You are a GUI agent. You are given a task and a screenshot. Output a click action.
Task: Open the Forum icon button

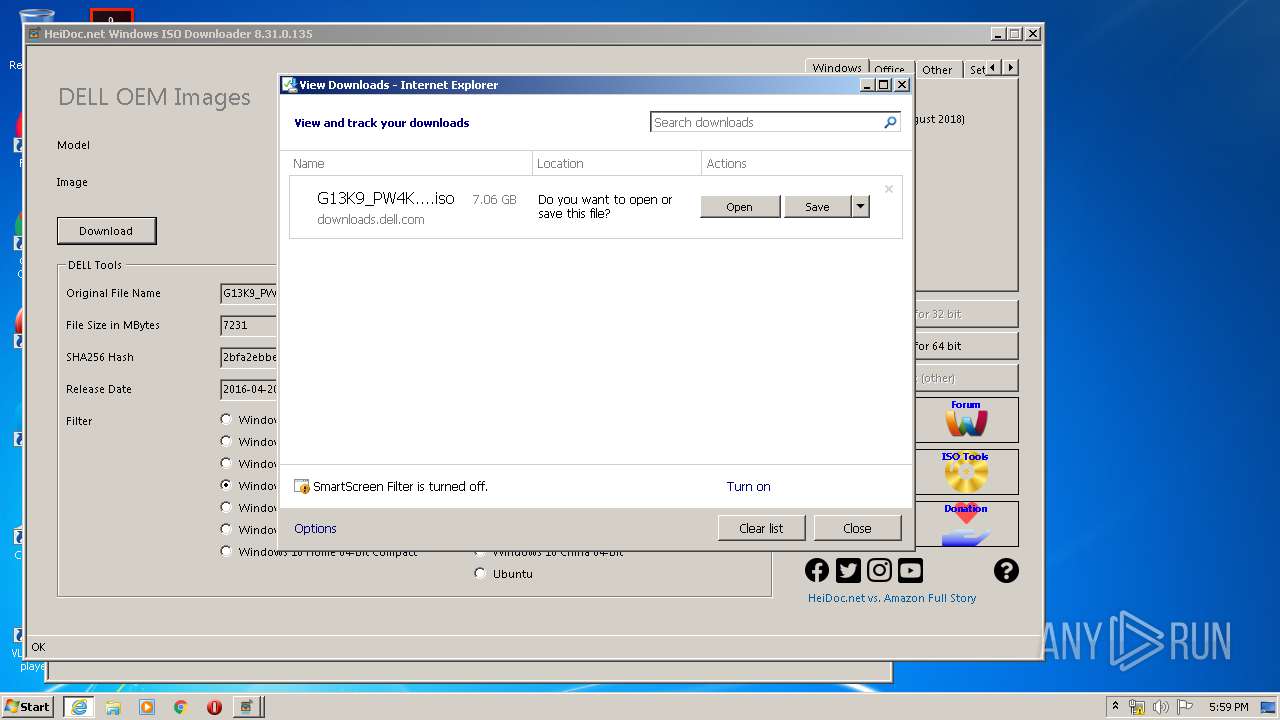pos(966,420)
